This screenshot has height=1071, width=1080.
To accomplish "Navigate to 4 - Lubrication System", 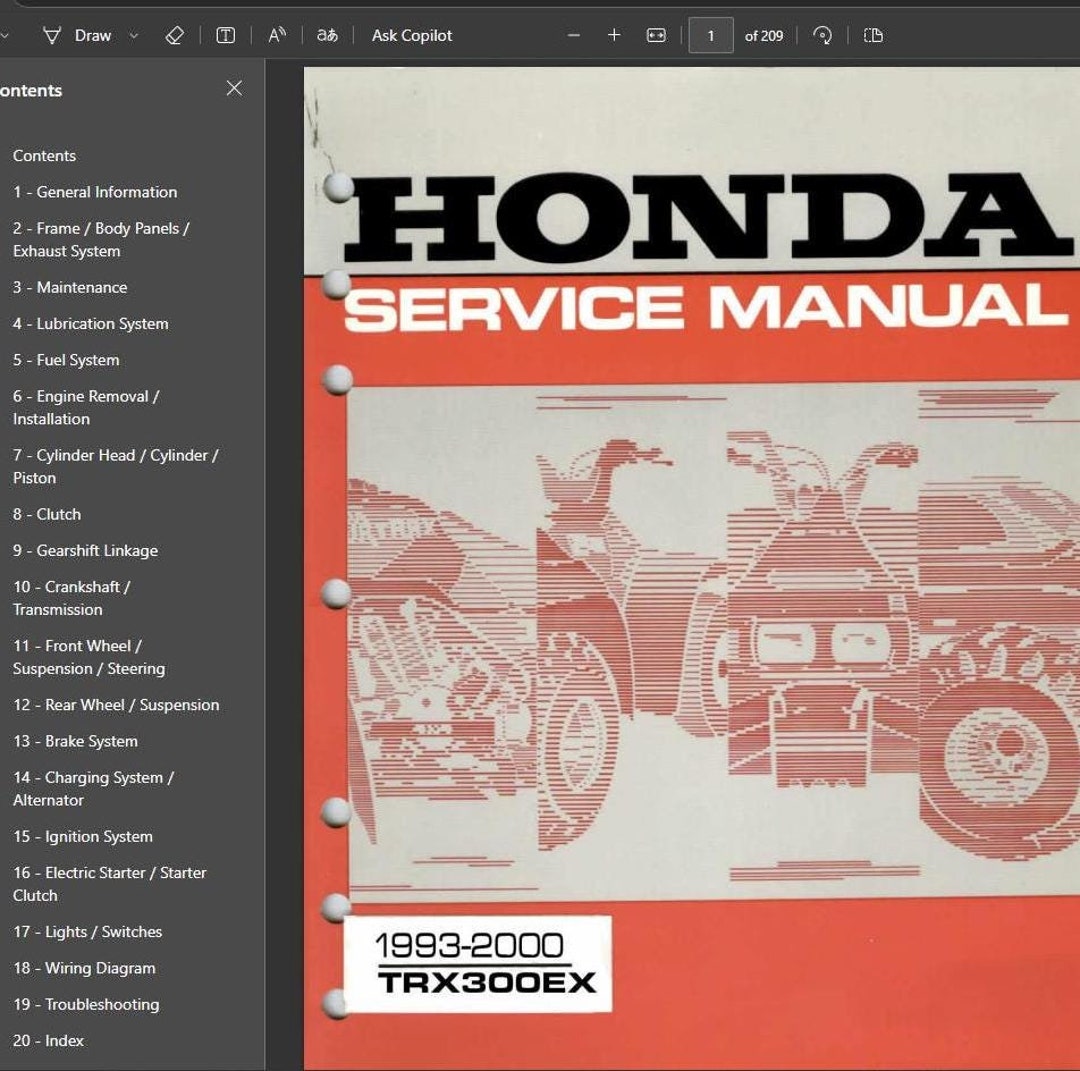I will point(91,324).
